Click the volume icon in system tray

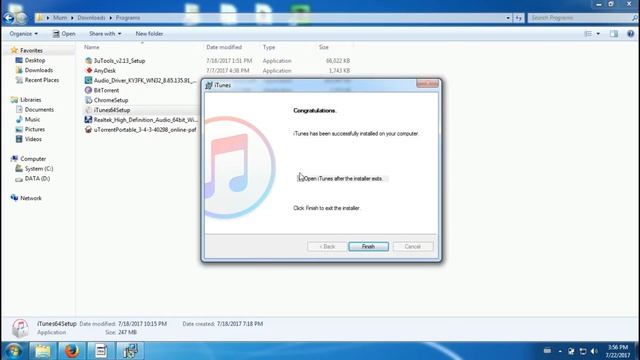594,351
